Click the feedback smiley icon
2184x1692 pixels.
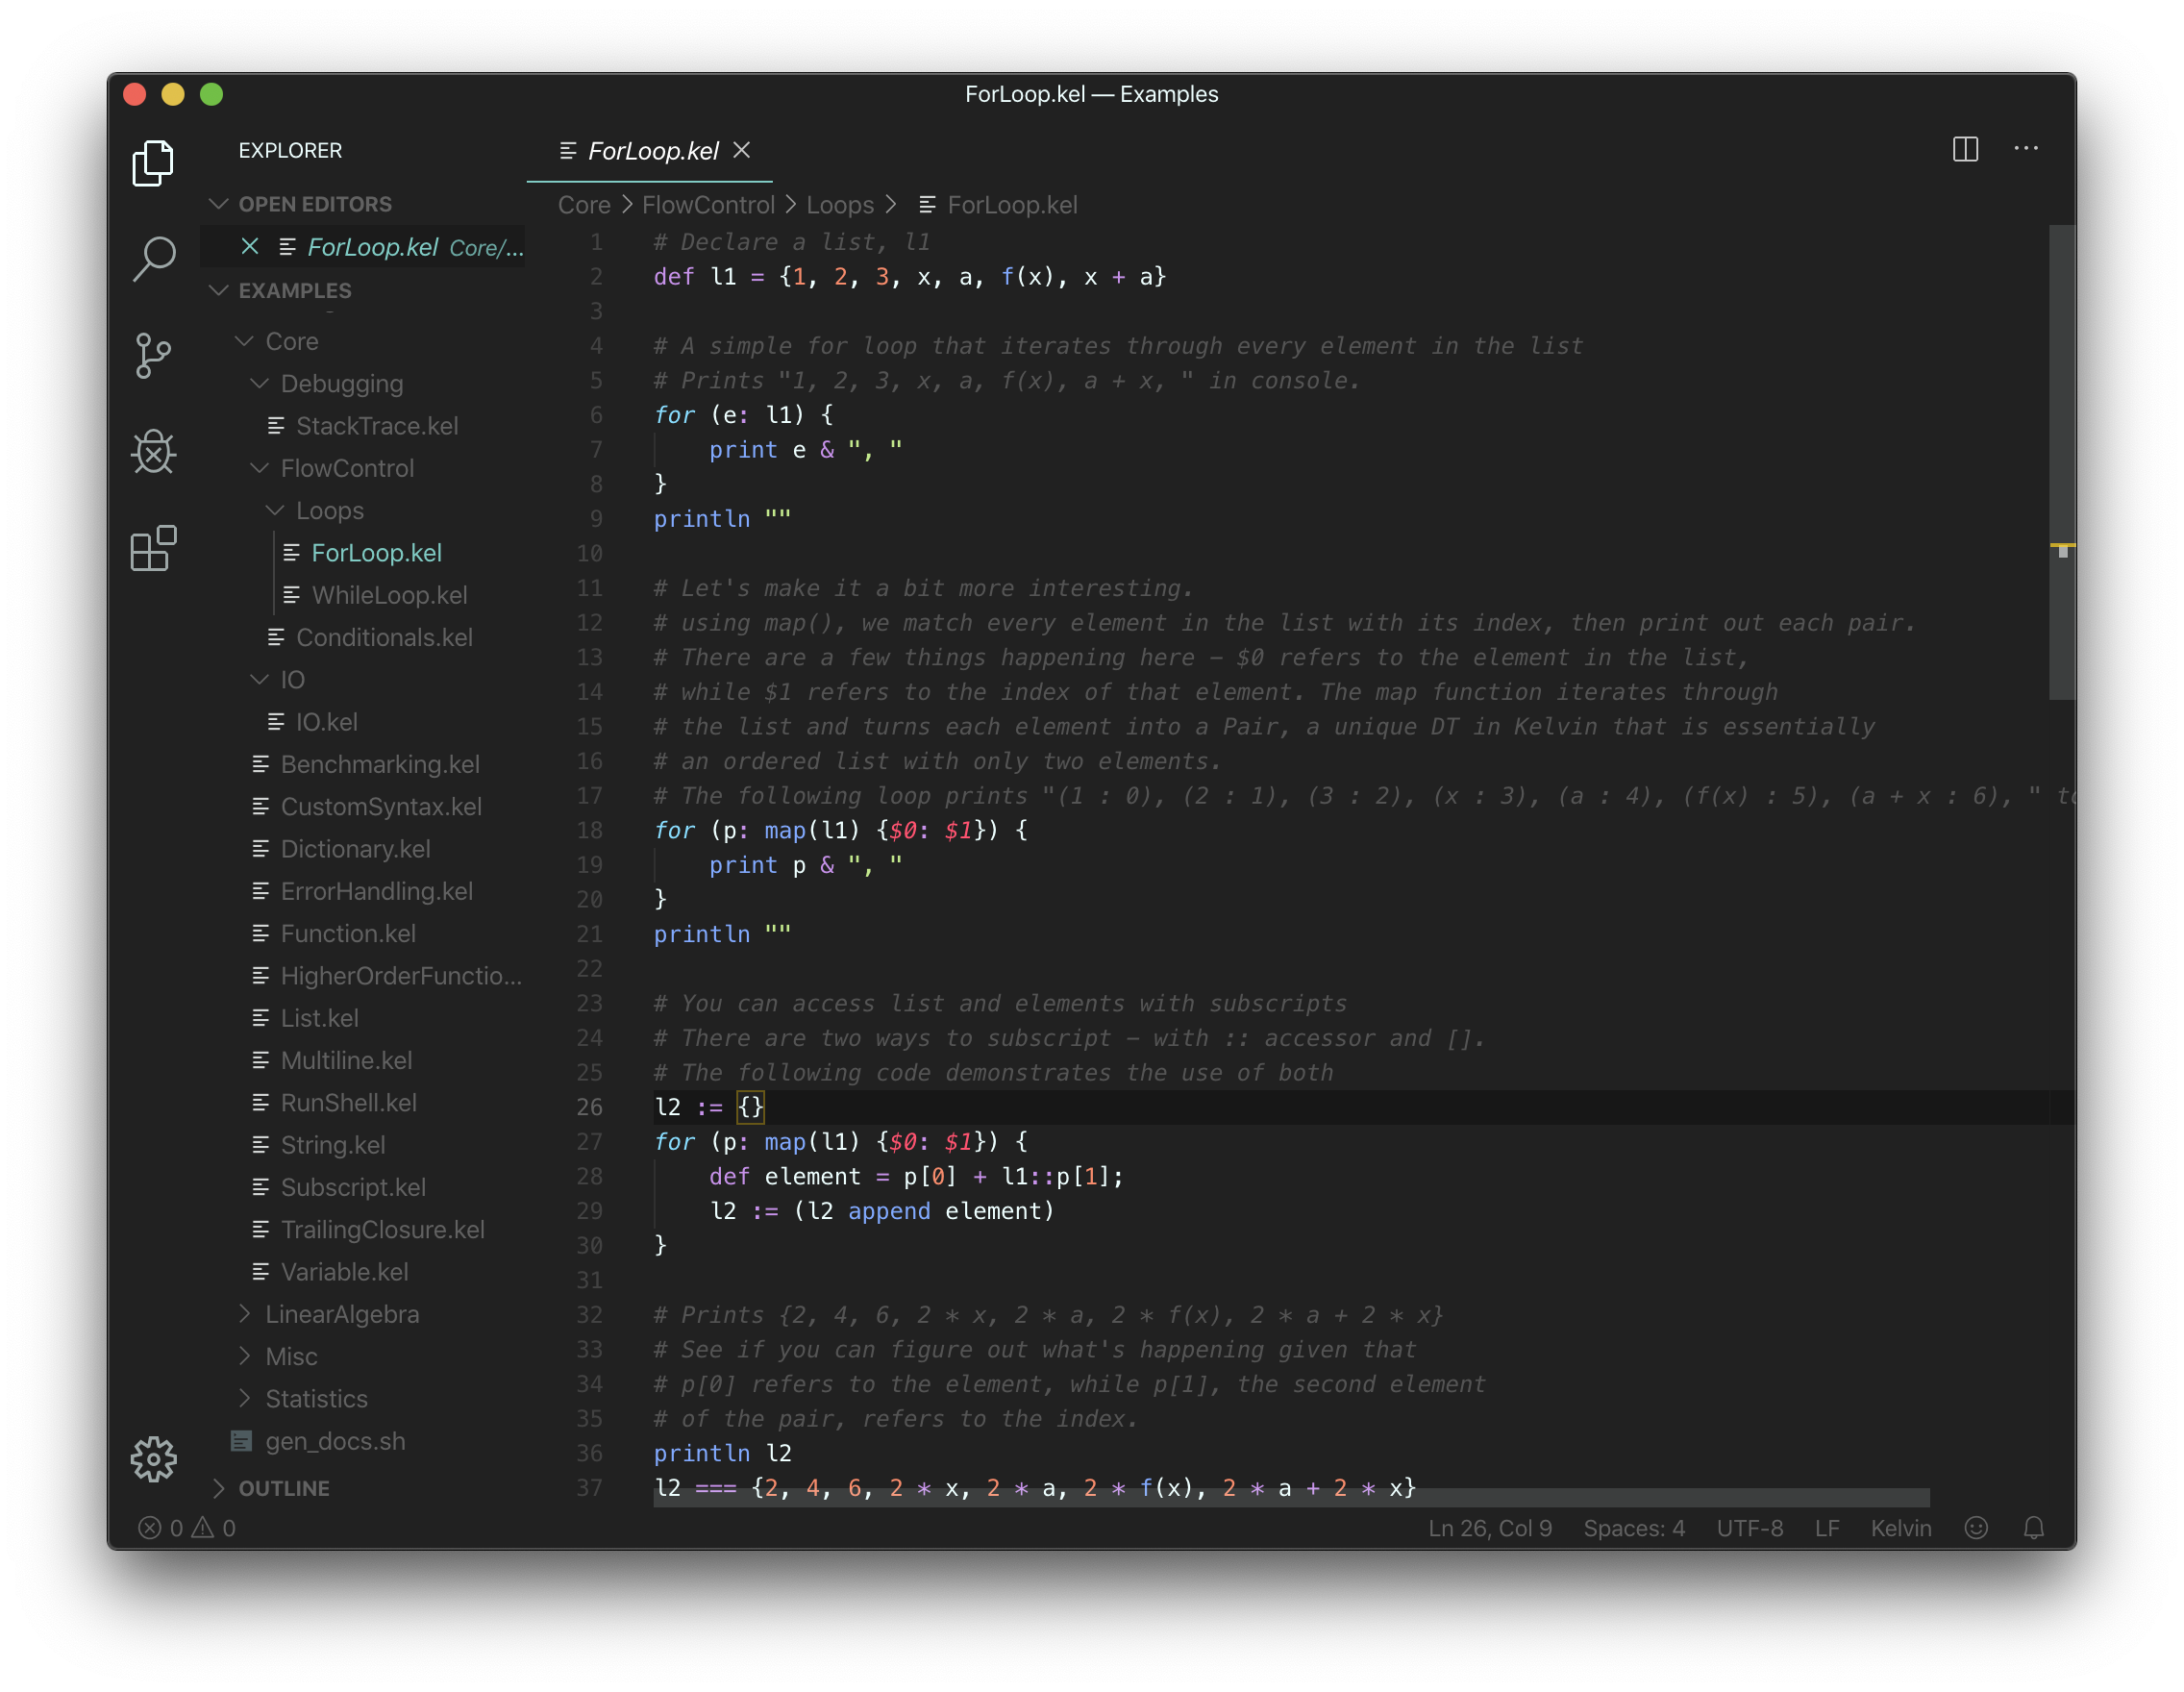(x=1975, y=1528)
